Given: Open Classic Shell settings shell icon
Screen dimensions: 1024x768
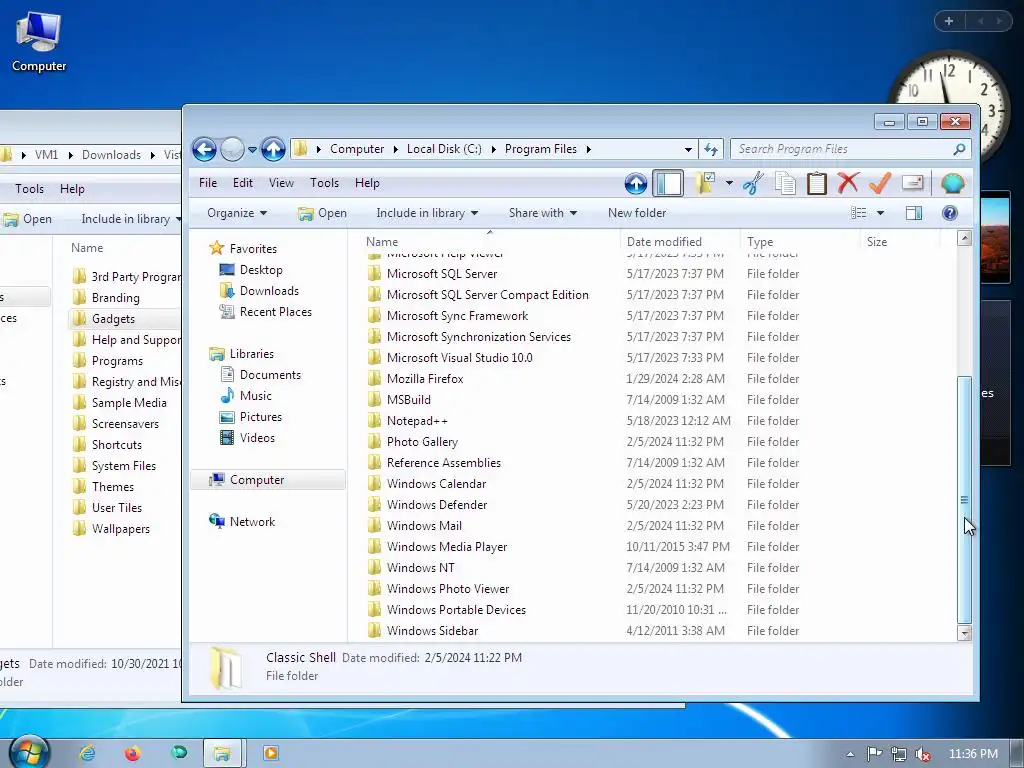Looking at the screenshot, I should click(952, 184).
